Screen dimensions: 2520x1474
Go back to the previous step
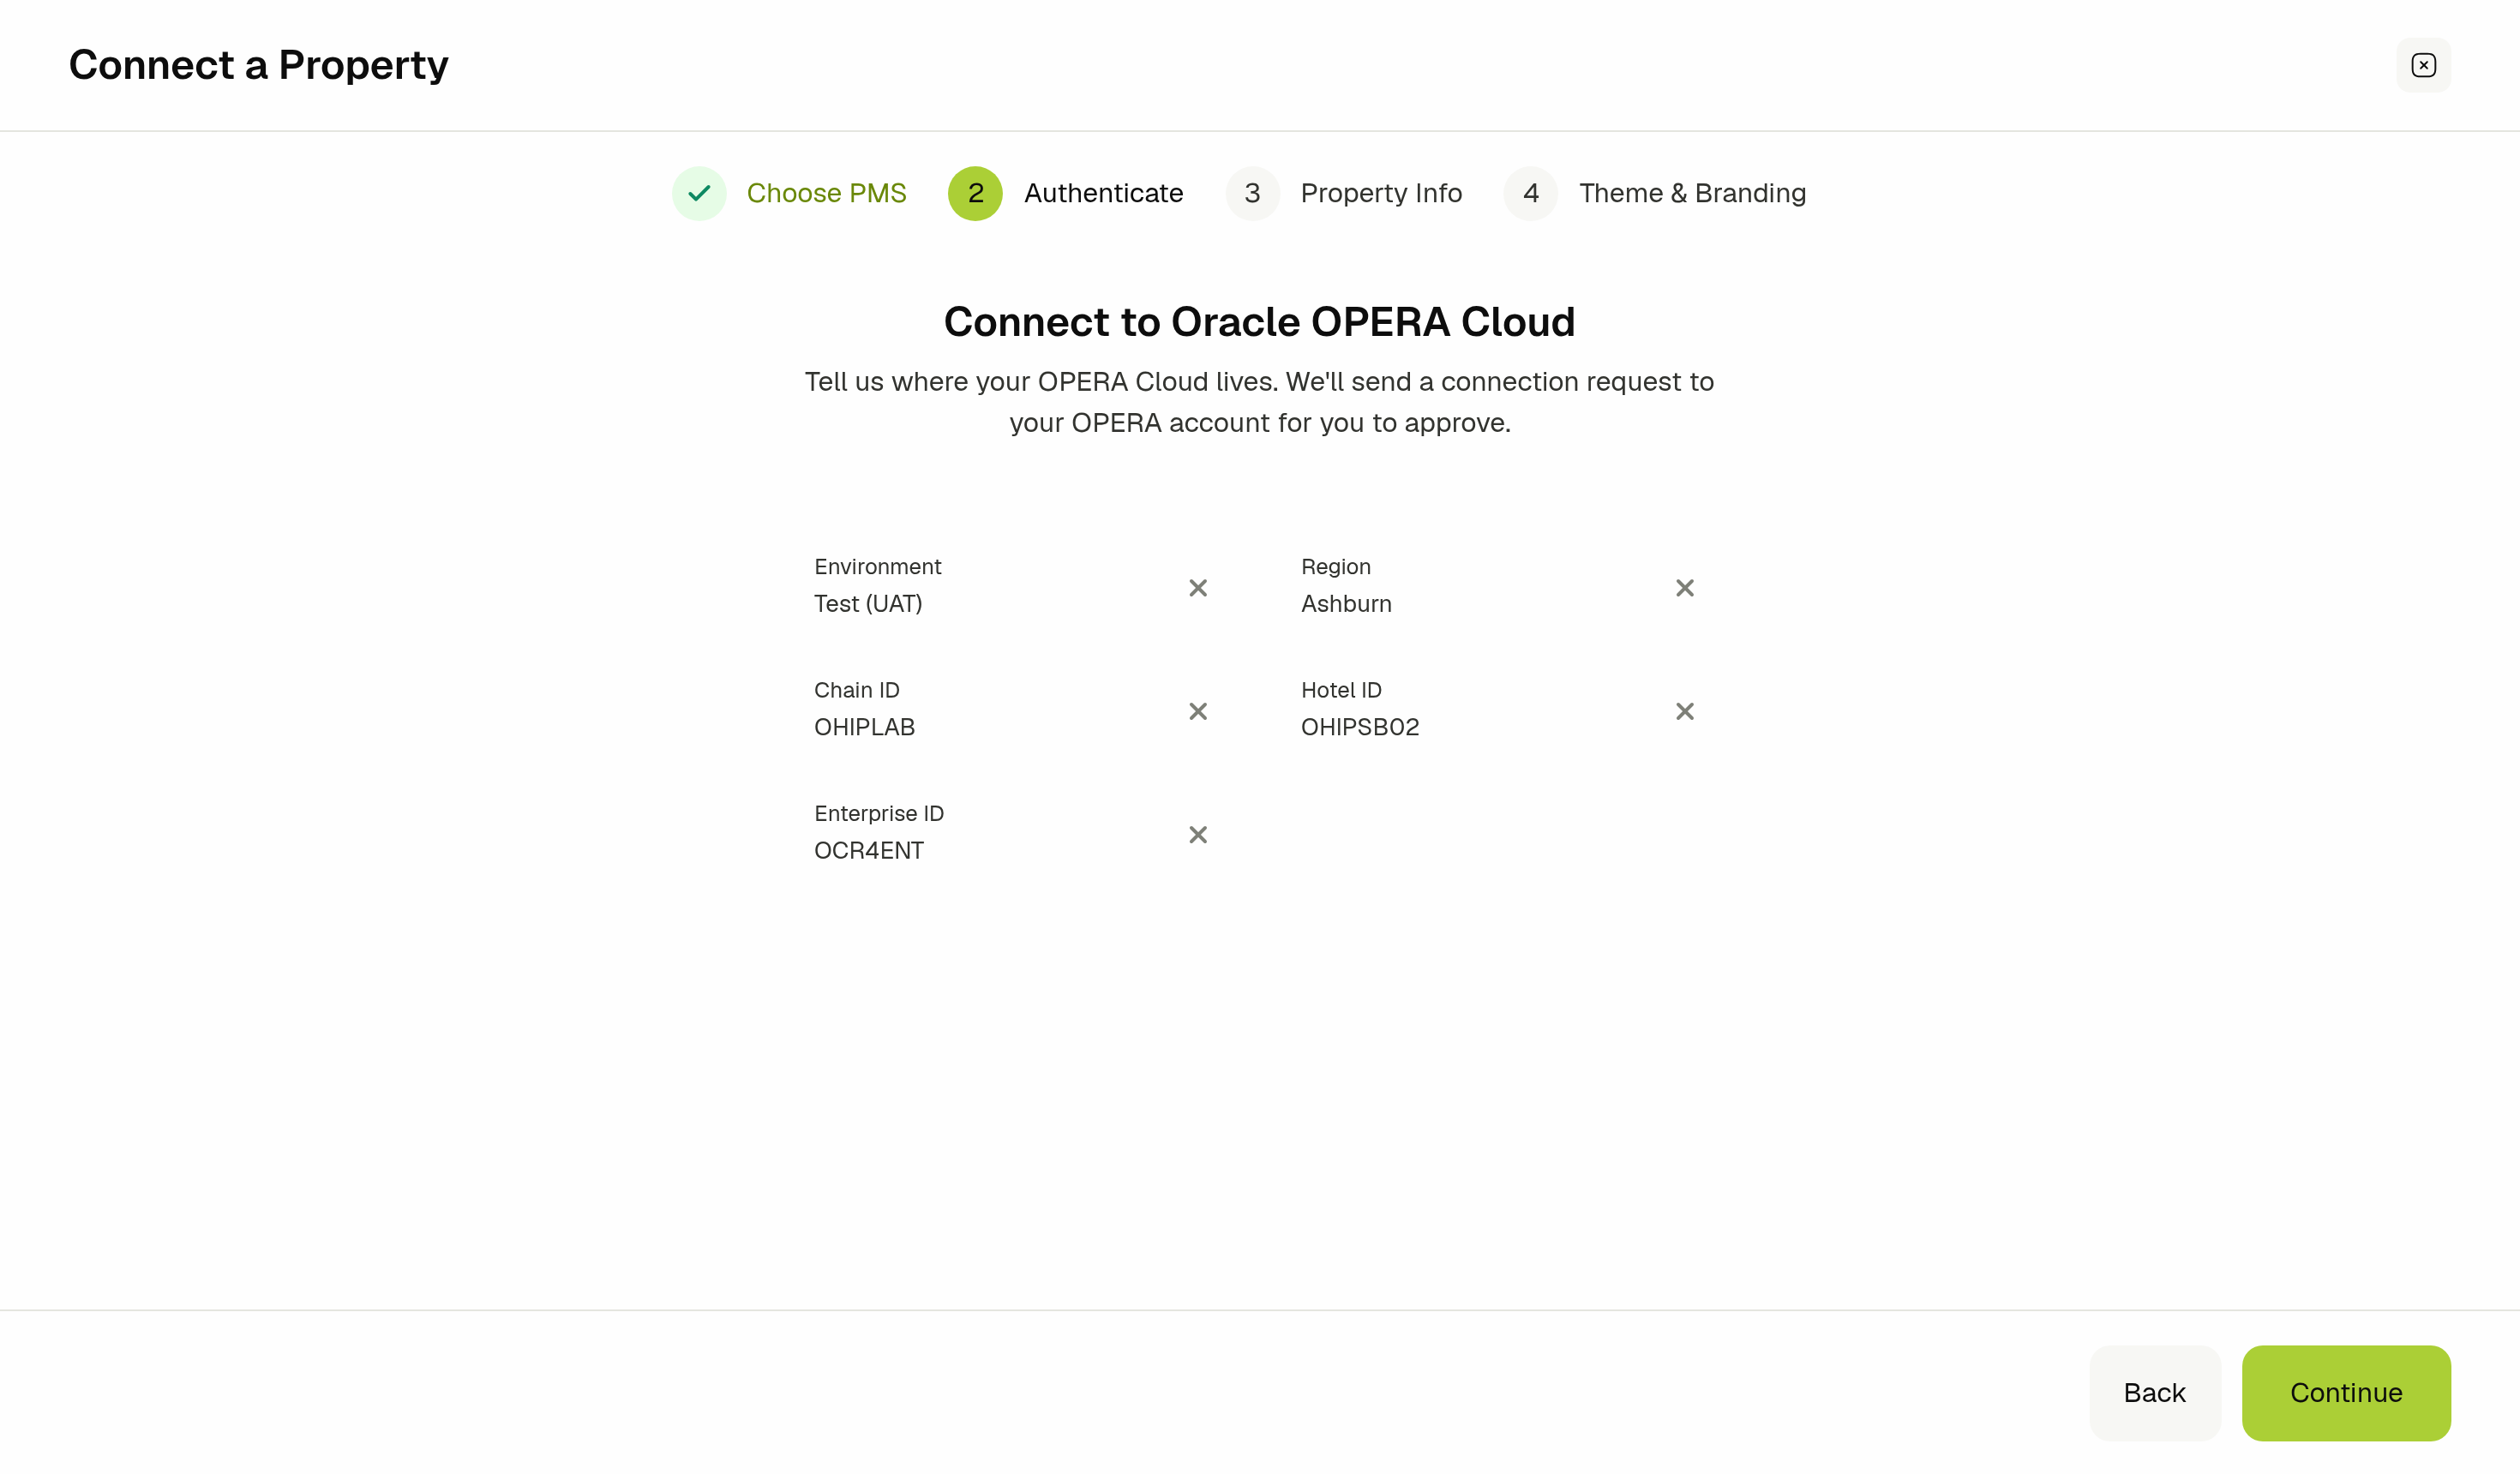click(x=2154, y=1392)
